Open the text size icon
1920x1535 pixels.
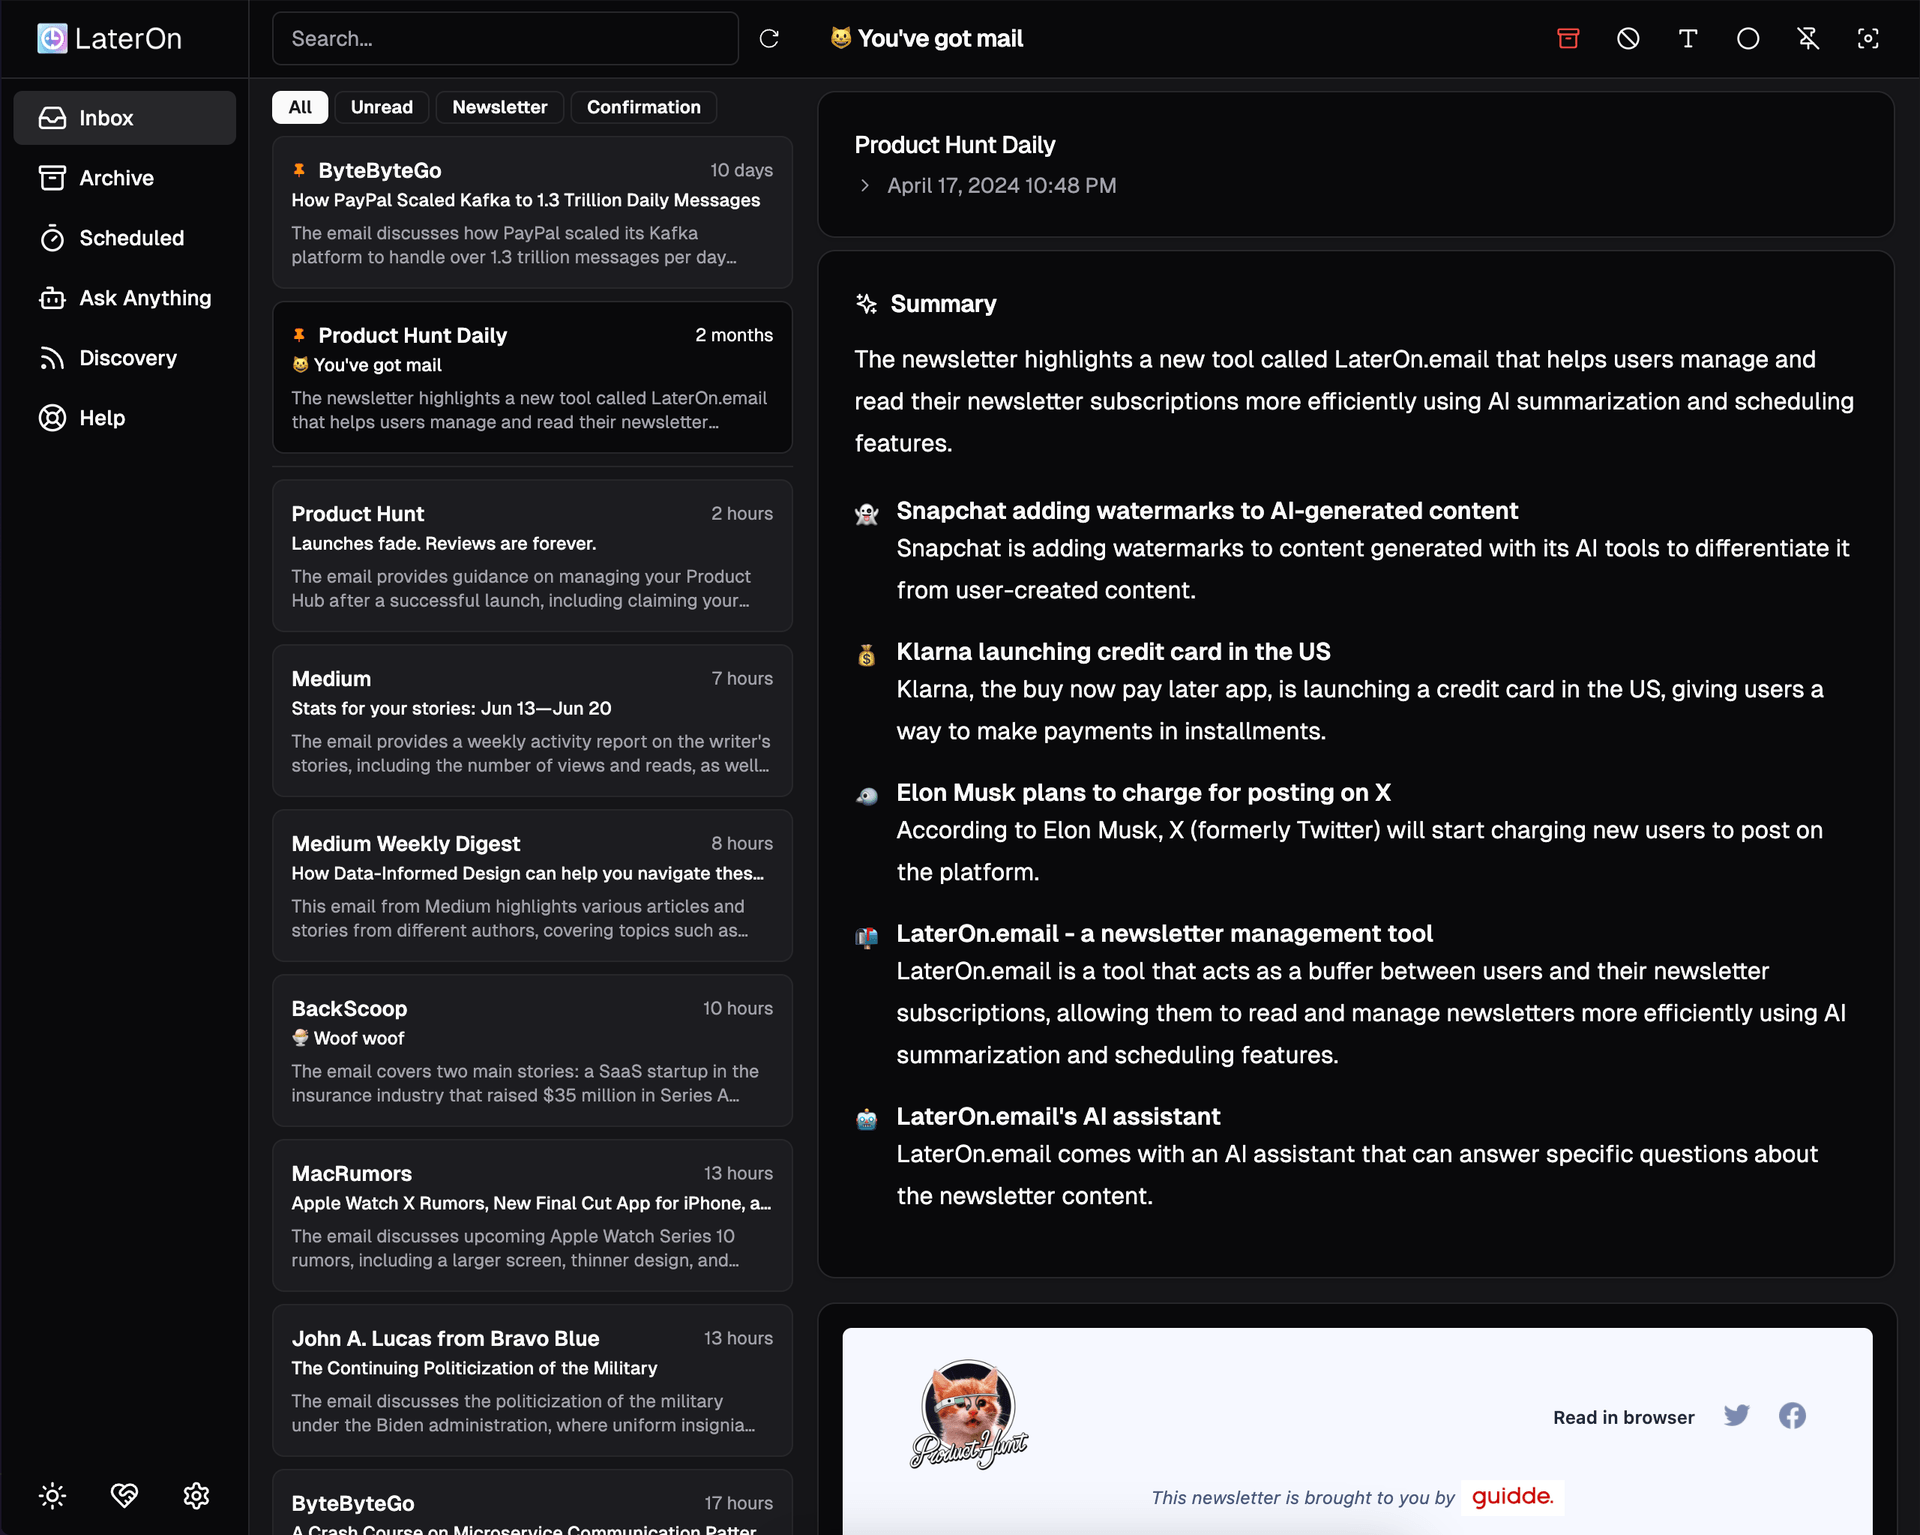(x=1688, y=39)
